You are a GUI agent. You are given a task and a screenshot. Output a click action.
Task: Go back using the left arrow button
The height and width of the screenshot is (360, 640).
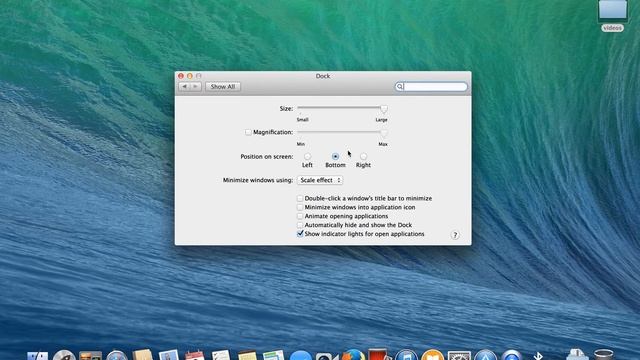click(x=184, y=87)
